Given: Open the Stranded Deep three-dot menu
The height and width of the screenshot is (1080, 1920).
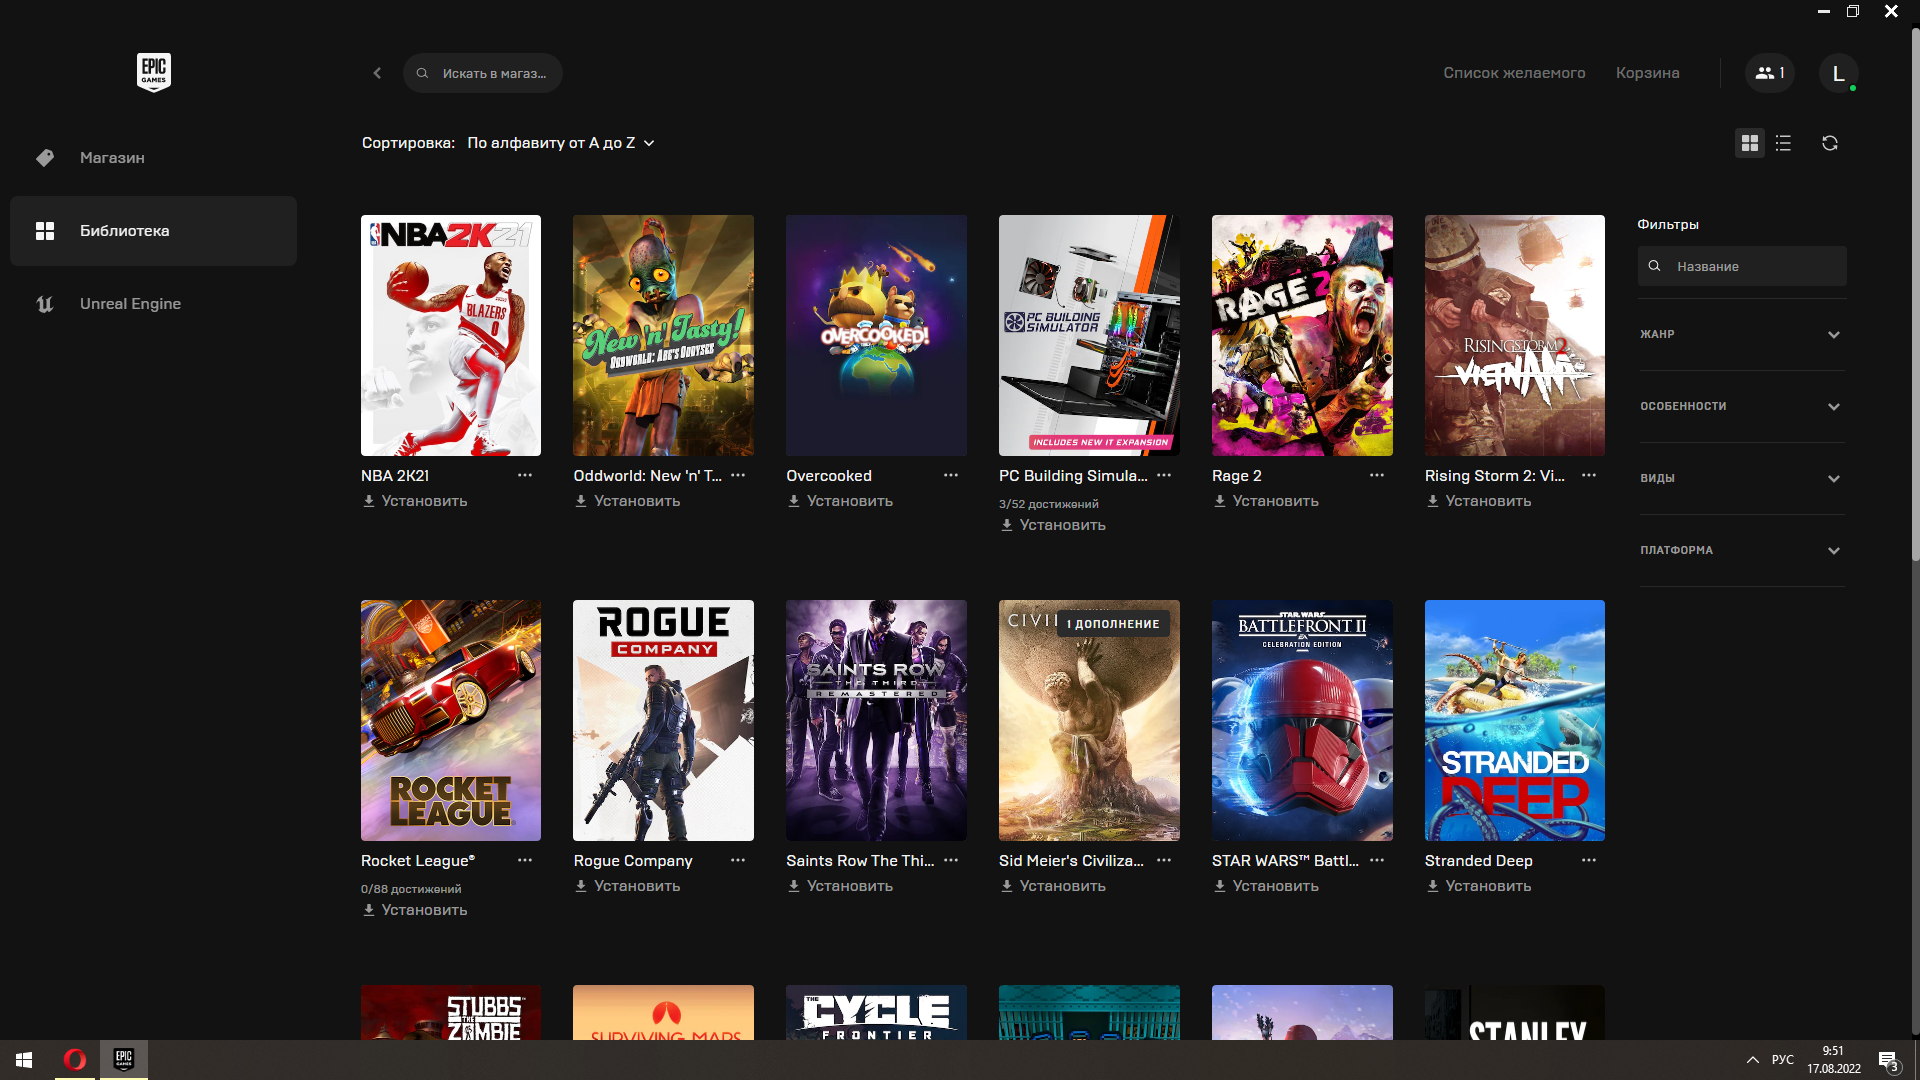Looking at the screenshot, I should [x=1589, y=860].
